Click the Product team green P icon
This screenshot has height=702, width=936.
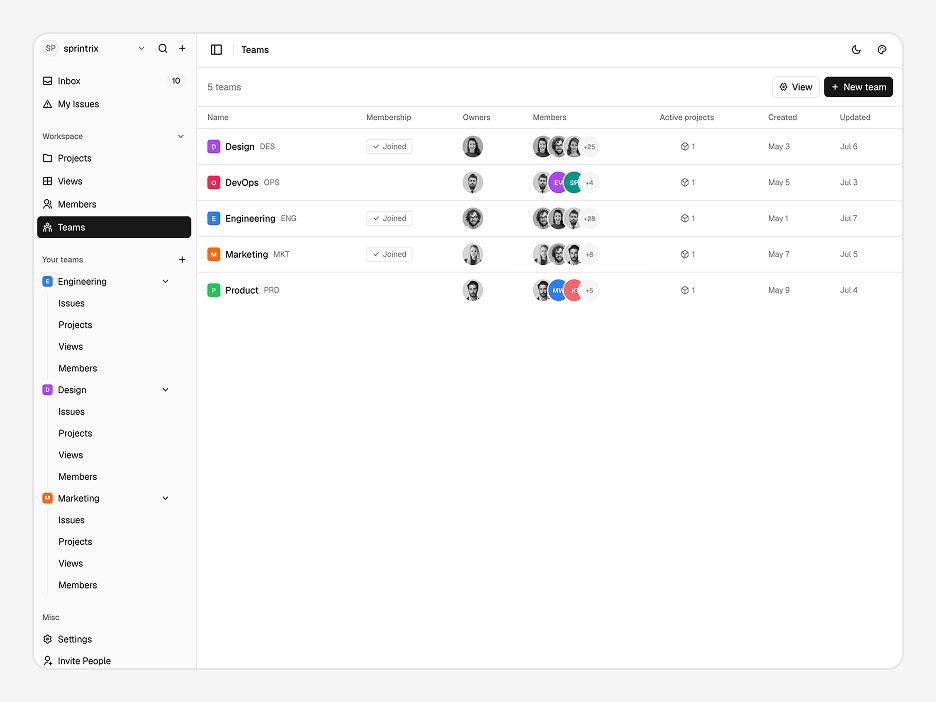[214, 290]
